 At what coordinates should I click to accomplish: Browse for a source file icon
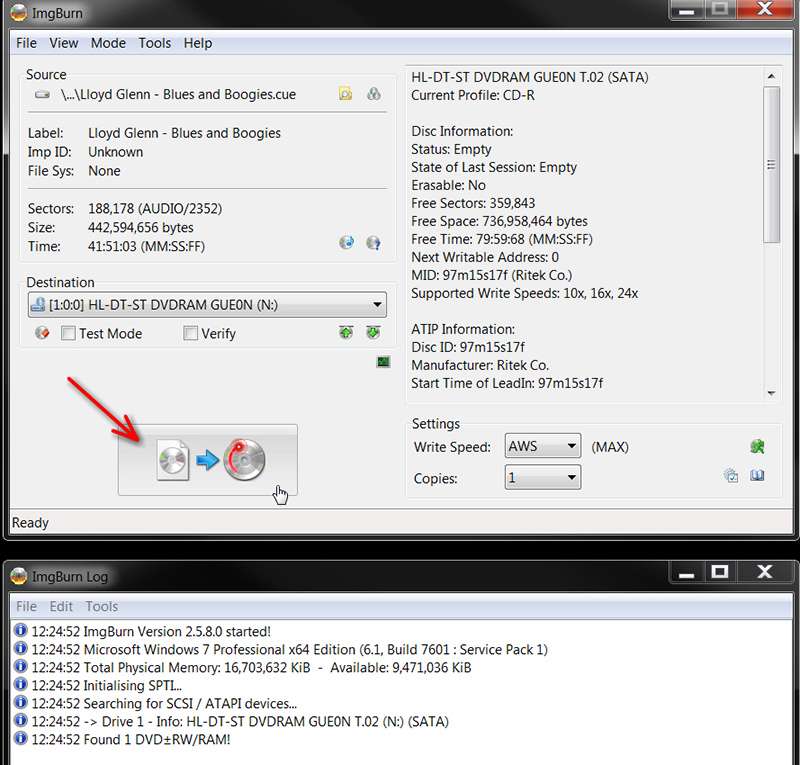(345, 94)
